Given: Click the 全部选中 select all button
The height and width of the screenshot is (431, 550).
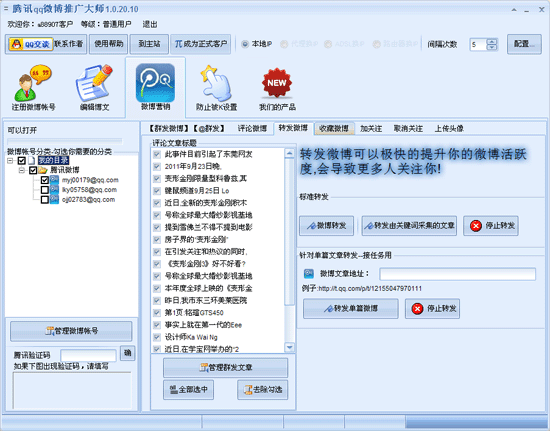Looking at the screenshot, I should tap(188, 390).
